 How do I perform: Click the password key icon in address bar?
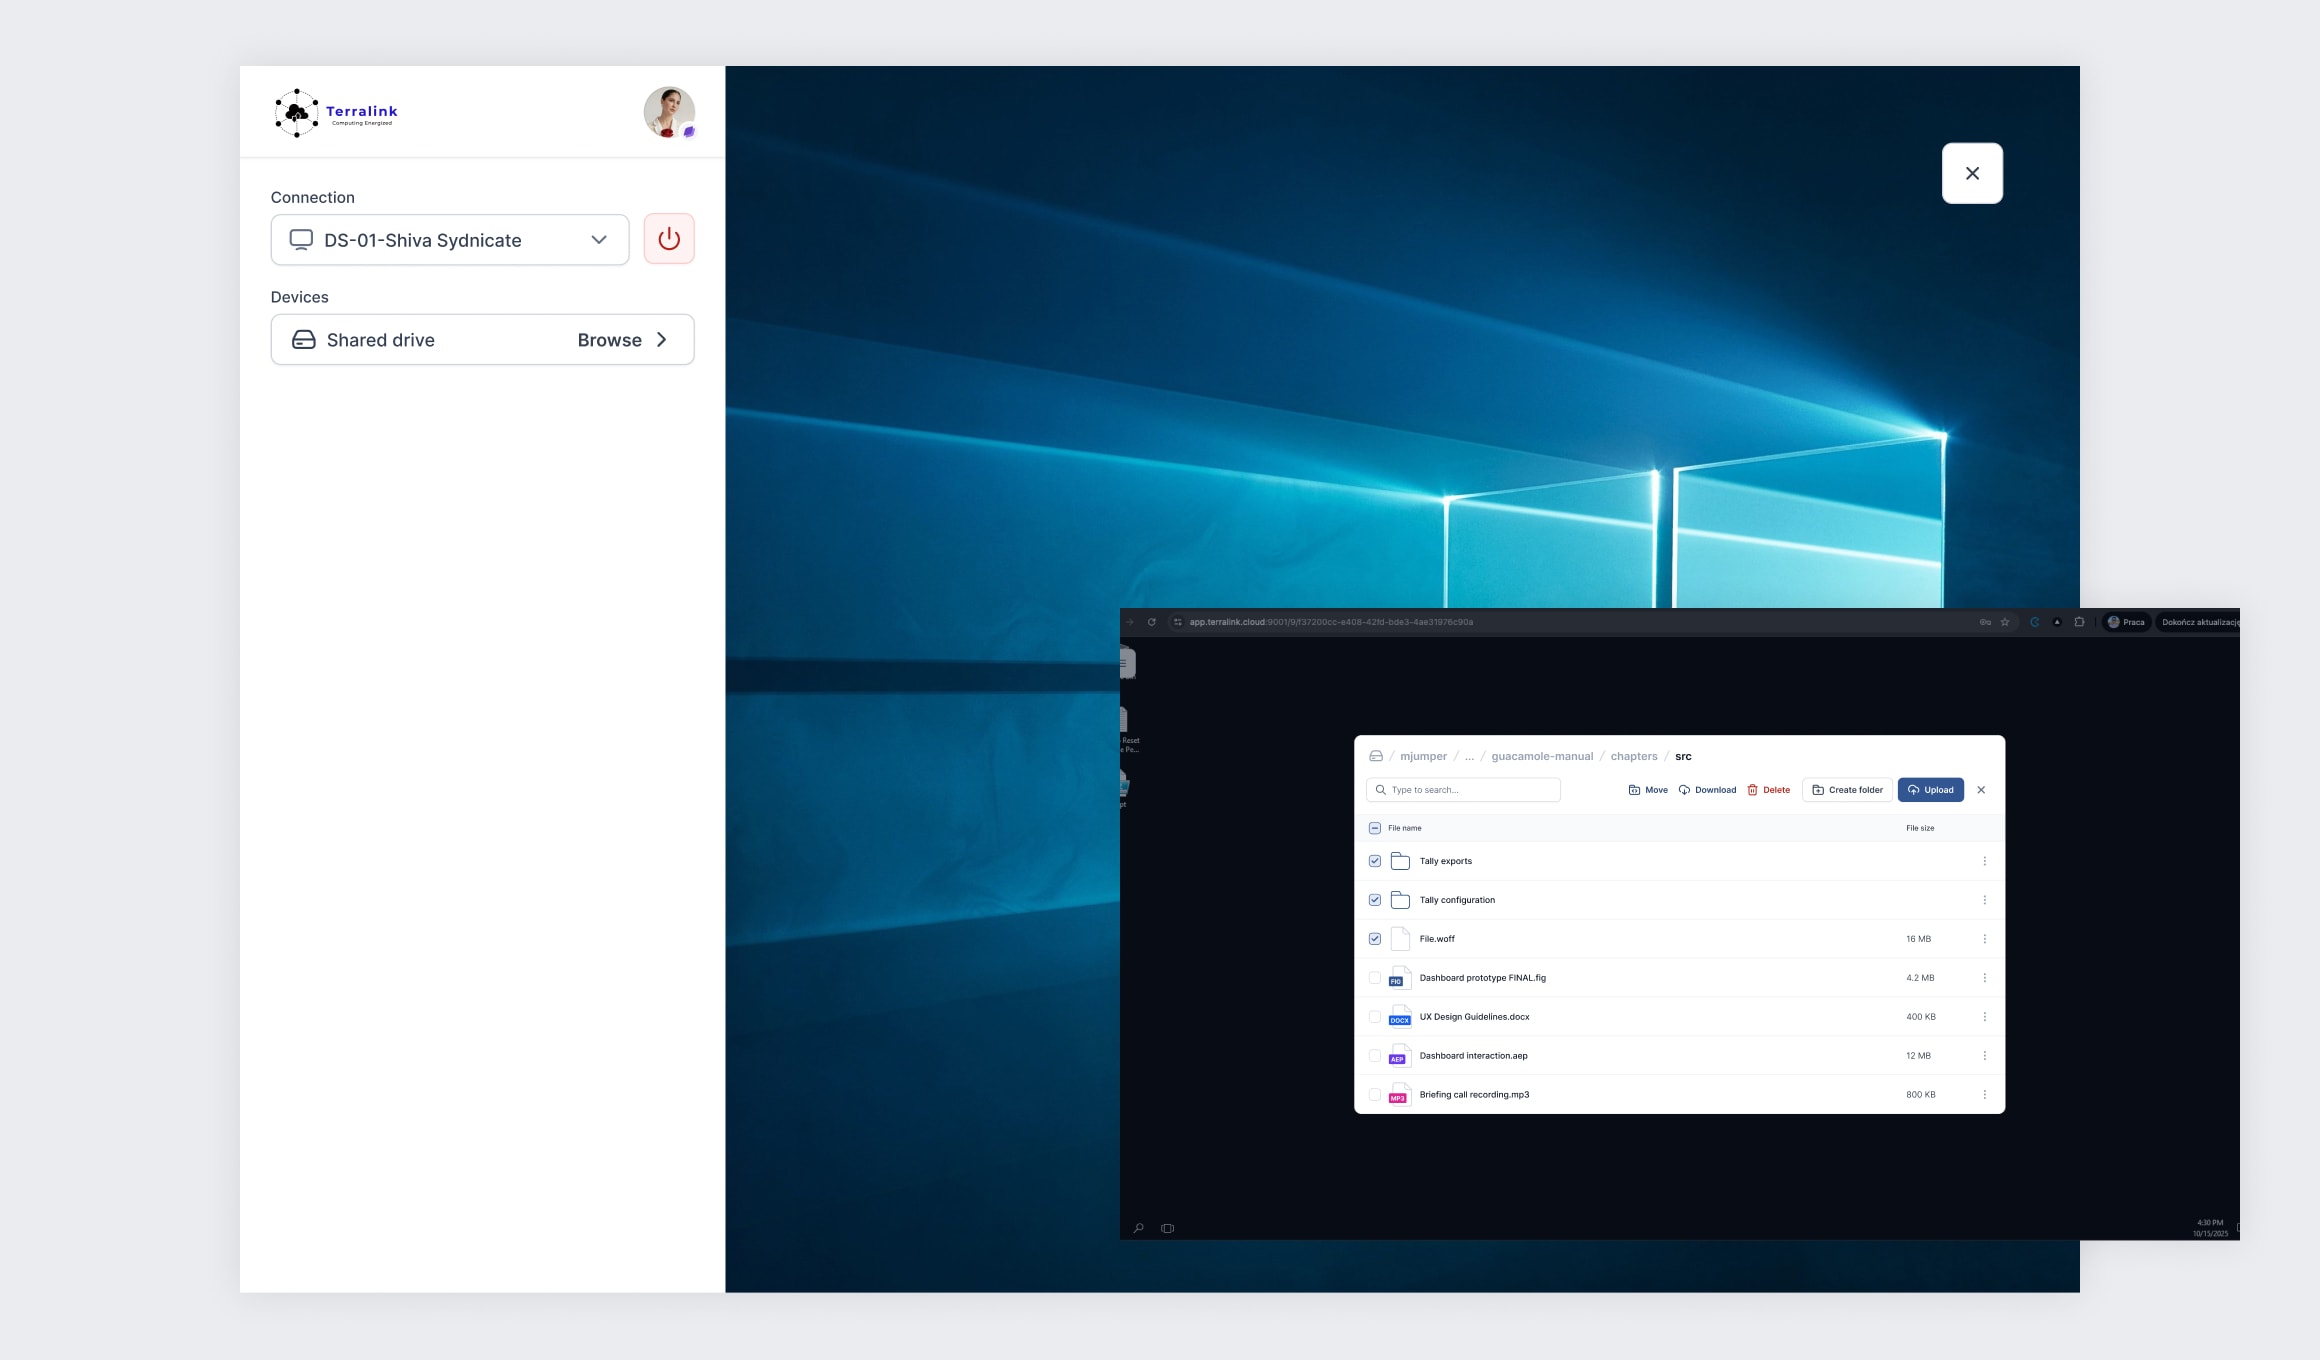1985,622
